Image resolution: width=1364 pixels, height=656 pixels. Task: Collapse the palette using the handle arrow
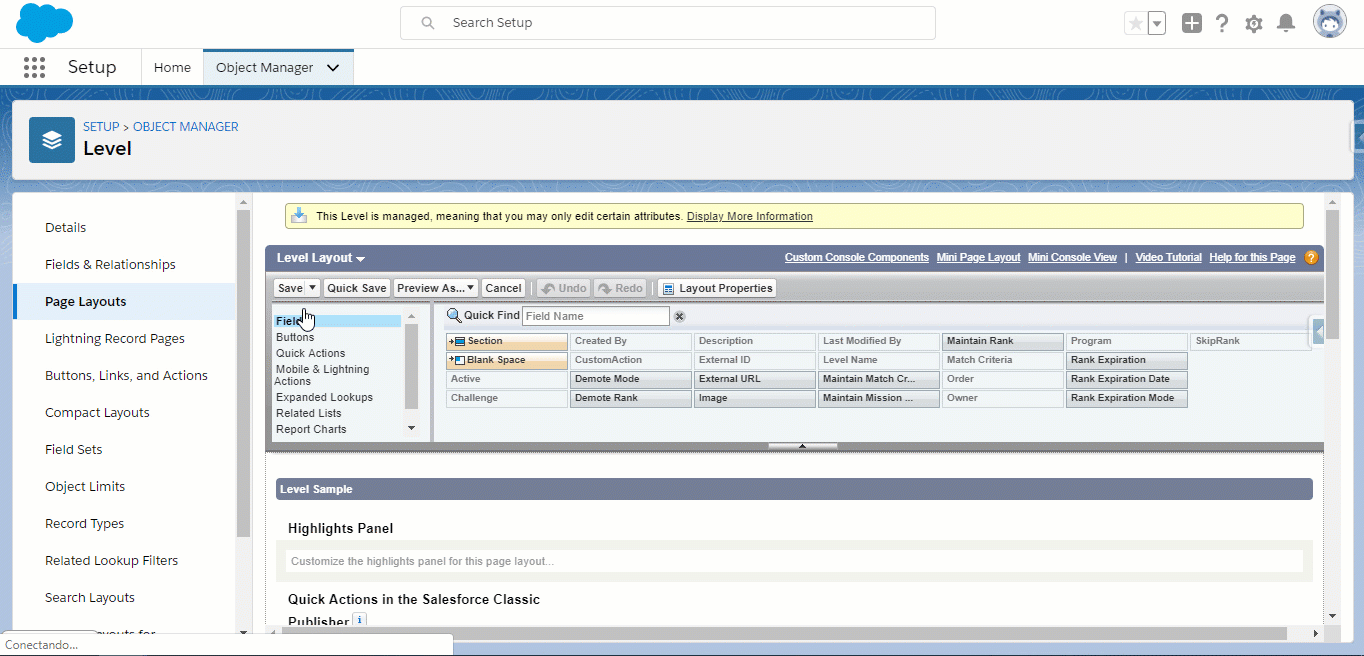(x=803, y=446)
